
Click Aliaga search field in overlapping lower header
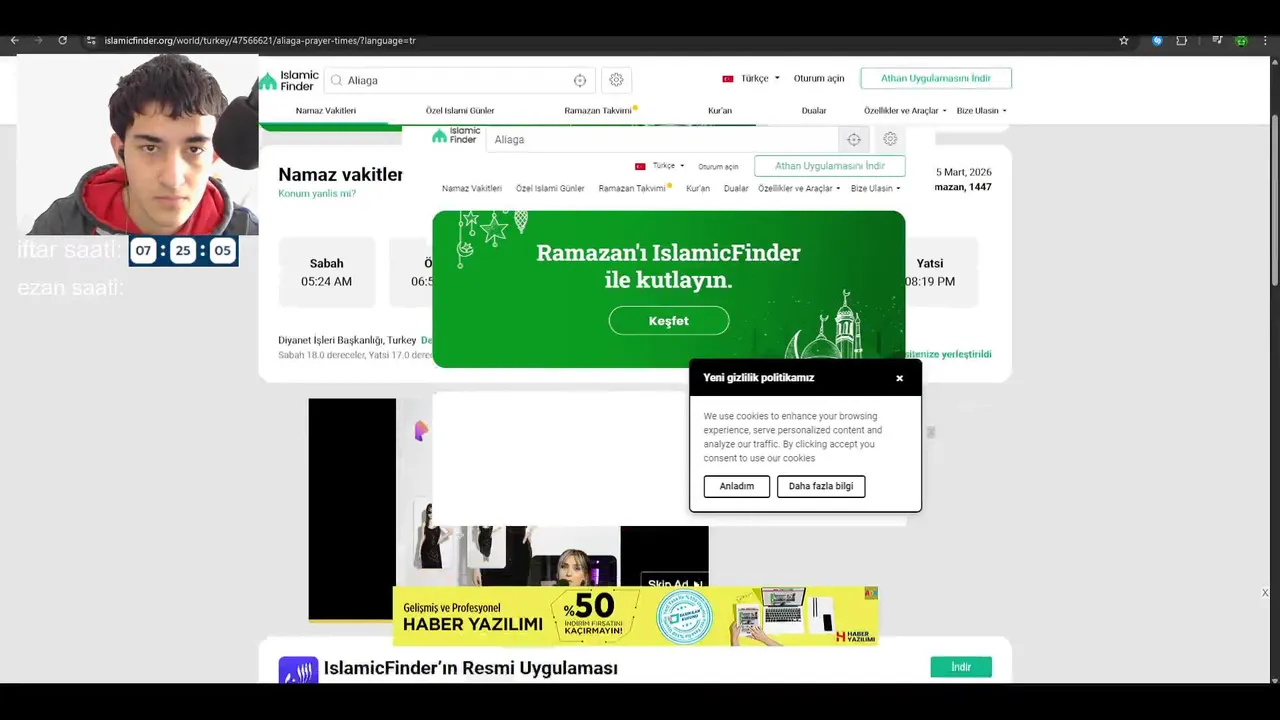pos(662,140)
